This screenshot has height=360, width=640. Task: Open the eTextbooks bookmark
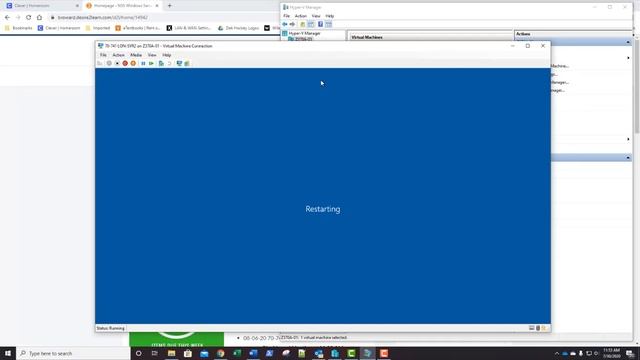click(138, 28)
